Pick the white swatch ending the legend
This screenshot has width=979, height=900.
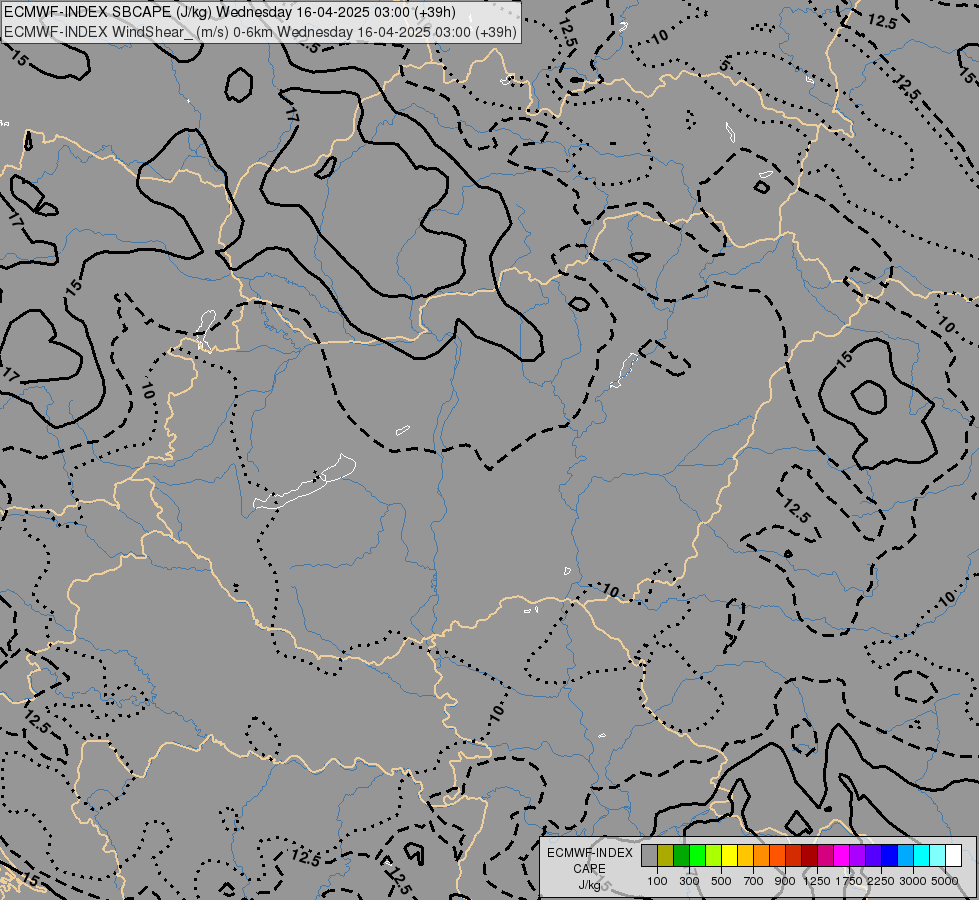(x=953, y=856)
